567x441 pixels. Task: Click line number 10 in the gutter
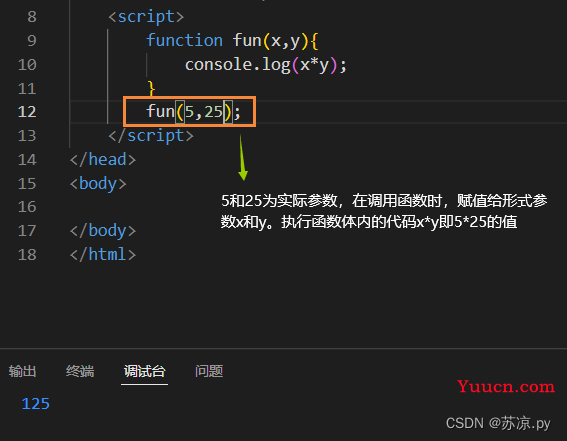27,65
